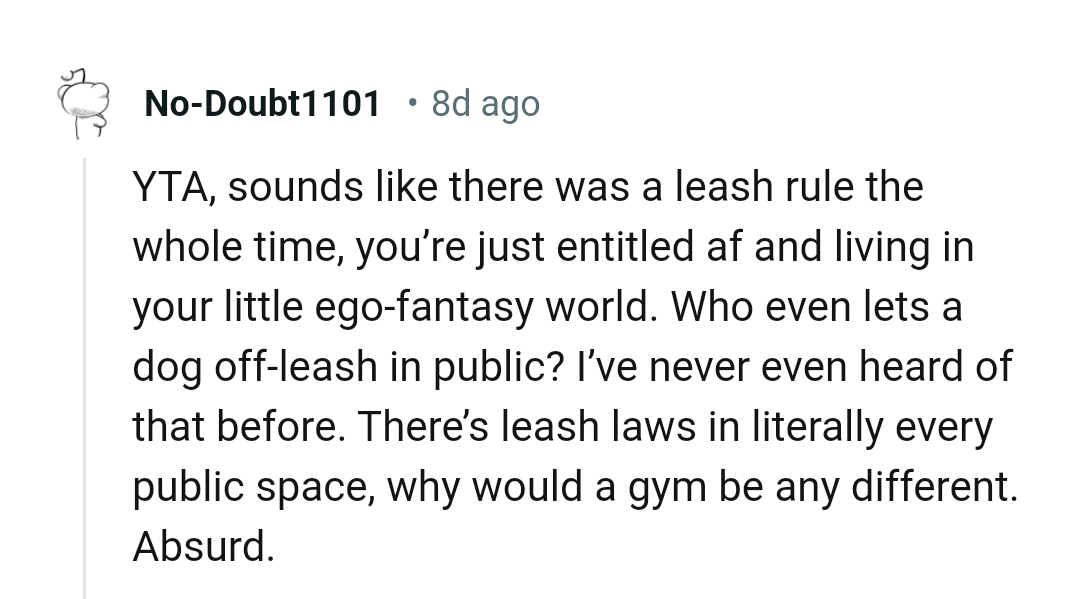
Task: Click the words "public space" in the comment
Action: click(252, 487)
